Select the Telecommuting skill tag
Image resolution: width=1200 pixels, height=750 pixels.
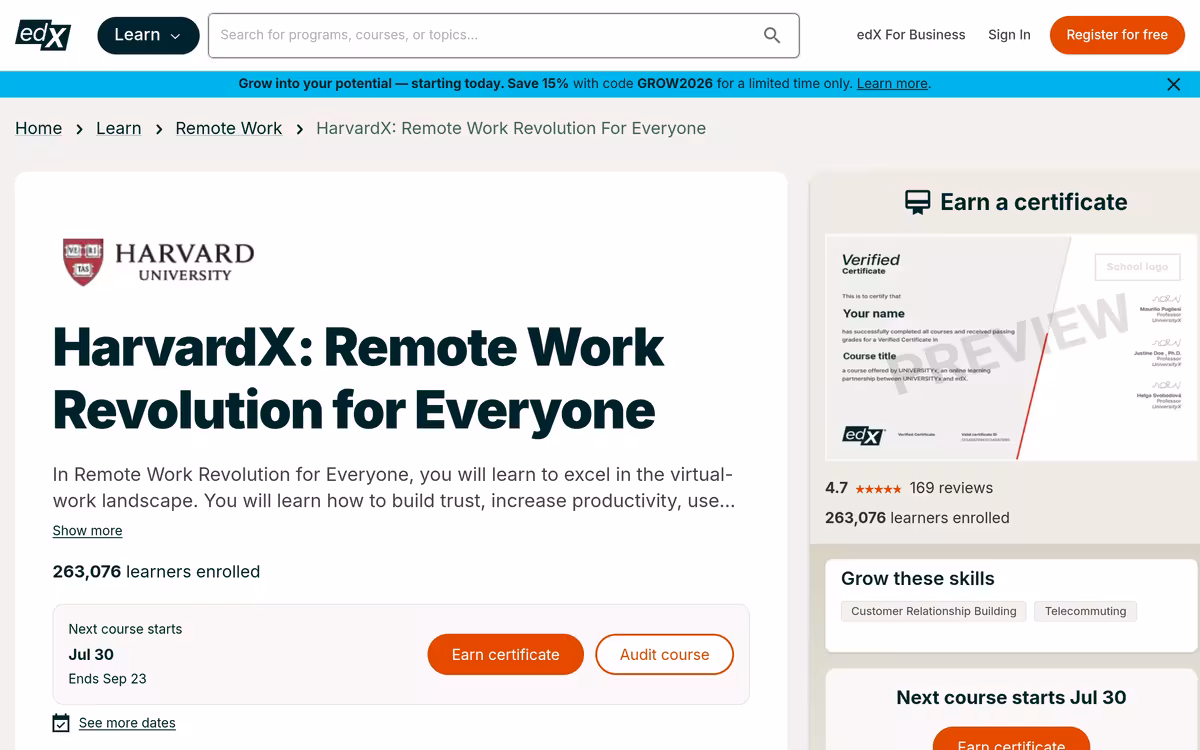pyautogui.click(x=1085, y=611)
